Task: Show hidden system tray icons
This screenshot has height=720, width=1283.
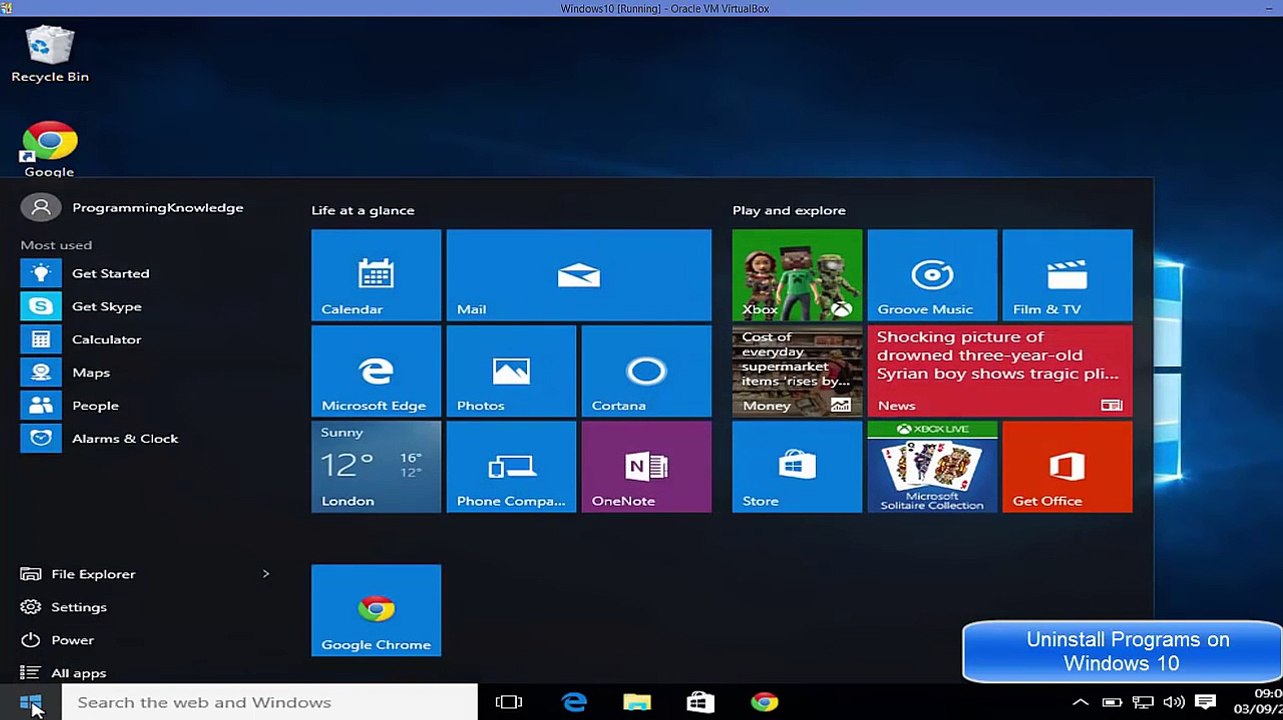Action: pyautogui.click(x=1080, y=702)
